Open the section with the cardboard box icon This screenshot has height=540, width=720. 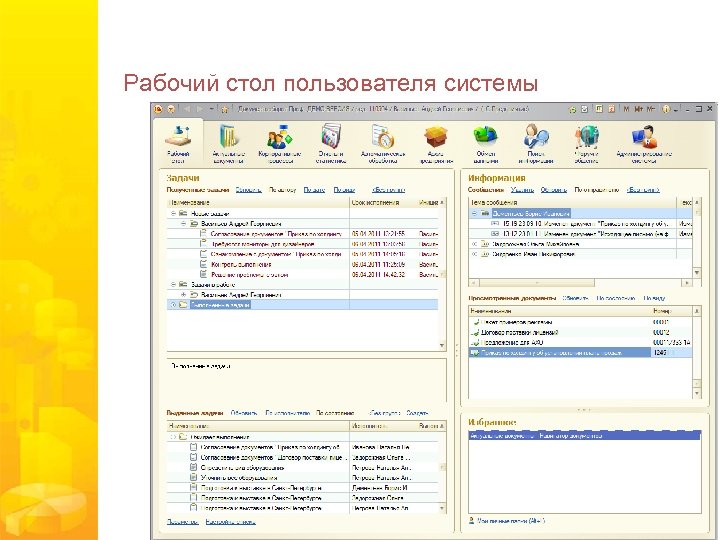[x=436, y=143]
